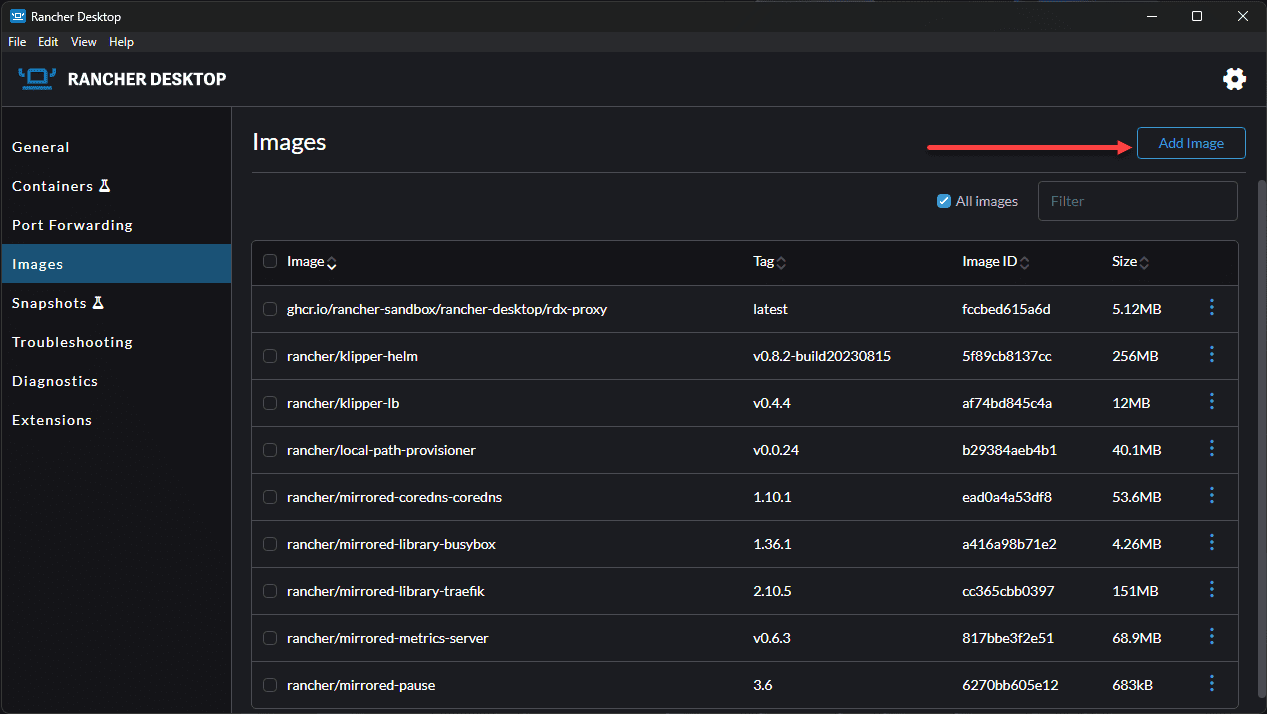The height and width of the screenshot is (714, 1267).
Task: Tick the select-all checkbox in table header
Action: 270,262
